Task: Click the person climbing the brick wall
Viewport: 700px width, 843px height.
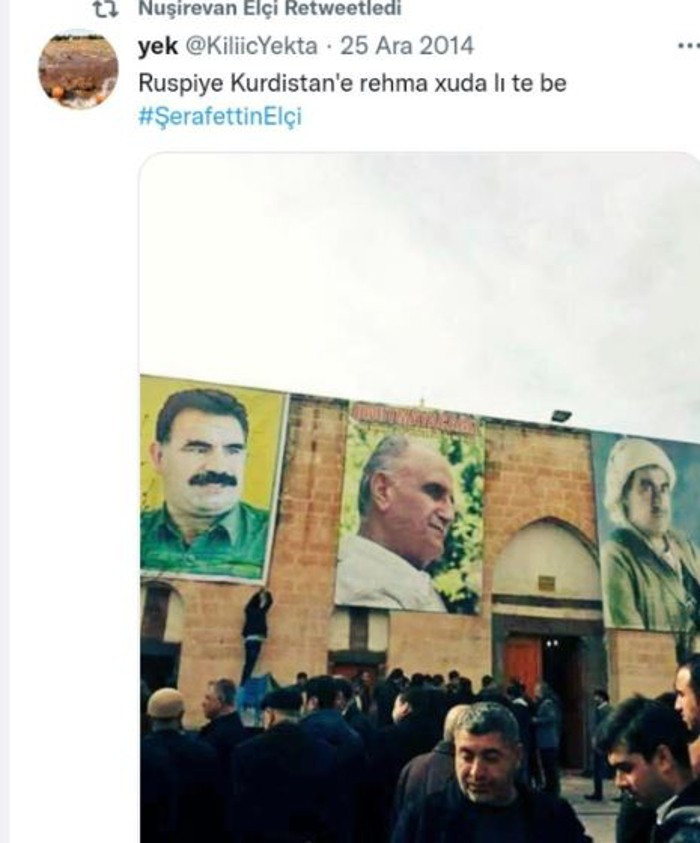Action: [x=257, y=634]
